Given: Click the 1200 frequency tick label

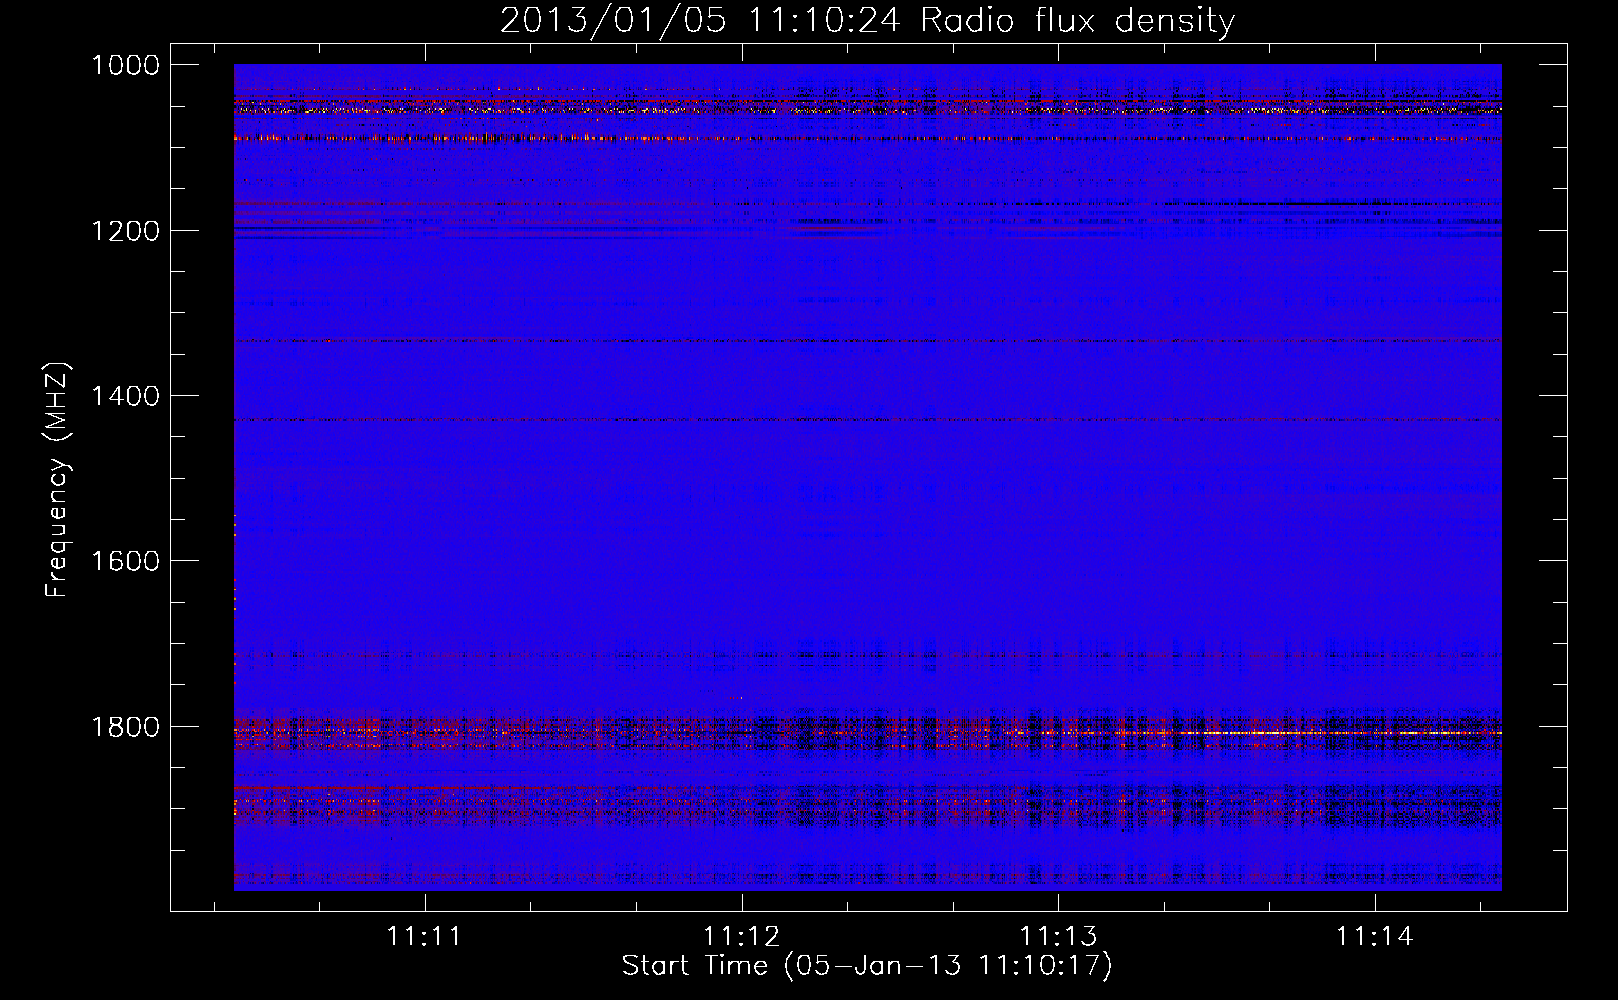Looking at the screenshot, I should tap(125, 231).
